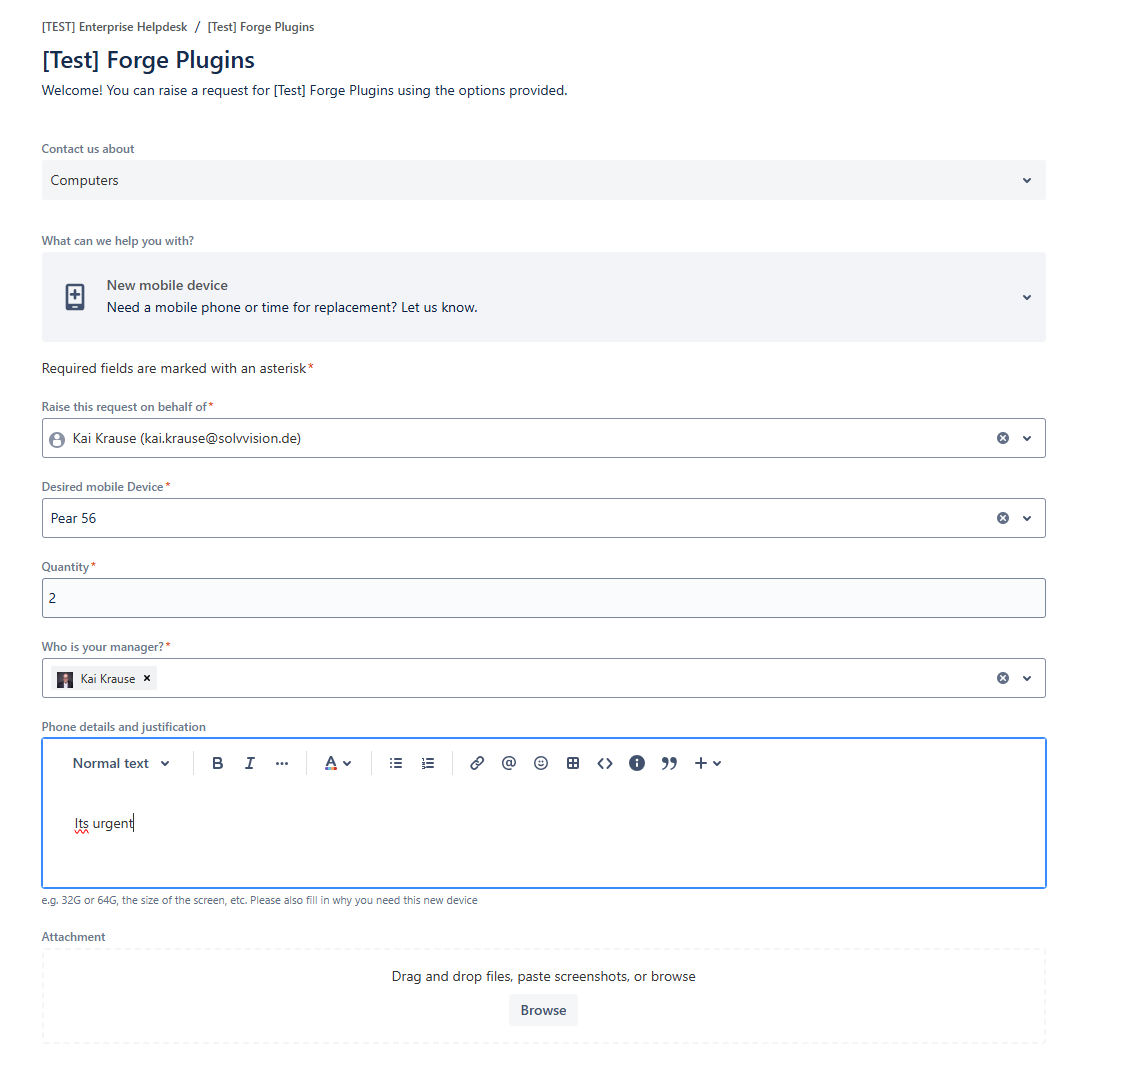Clear the Pear 56 device selection
The width and height of the screenshot is (1137, 1075).
pos(1002,517)
